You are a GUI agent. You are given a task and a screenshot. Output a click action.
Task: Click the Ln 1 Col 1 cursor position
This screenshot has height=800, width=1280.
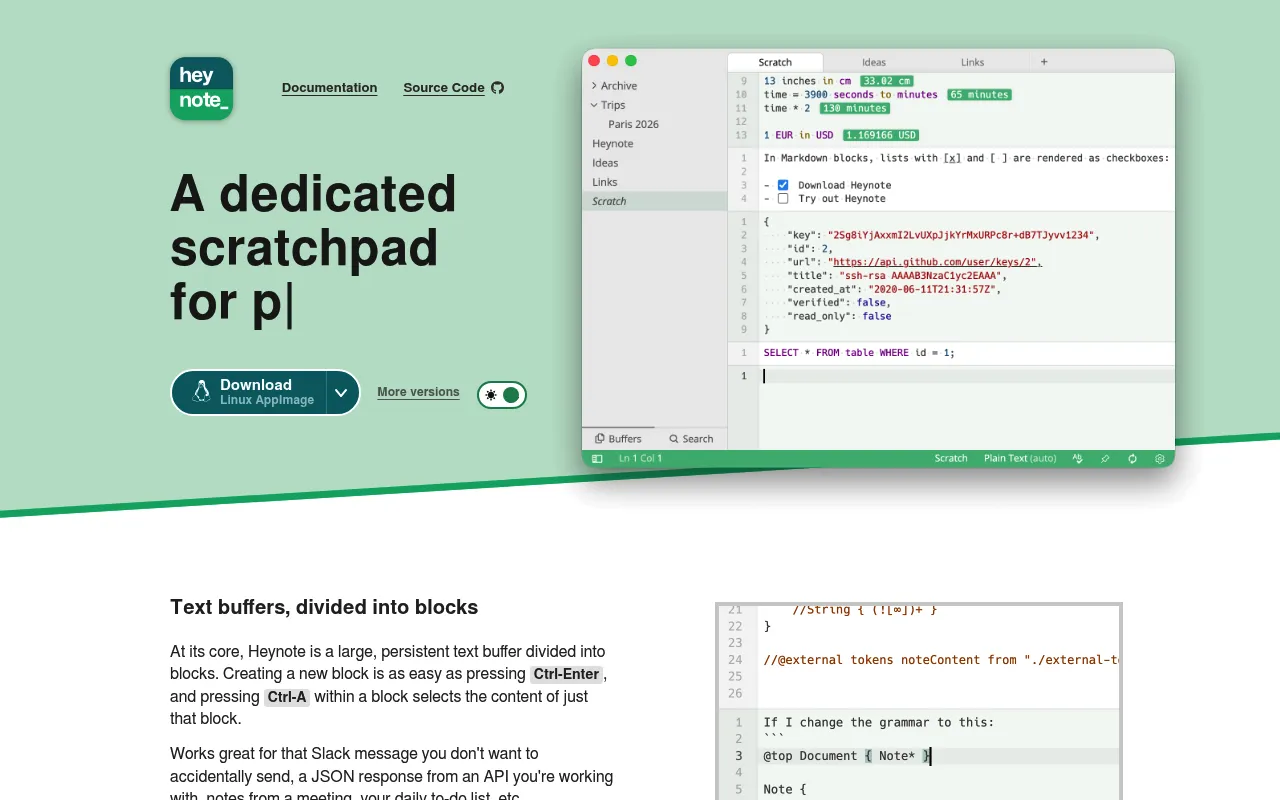[x=640, y=458]
